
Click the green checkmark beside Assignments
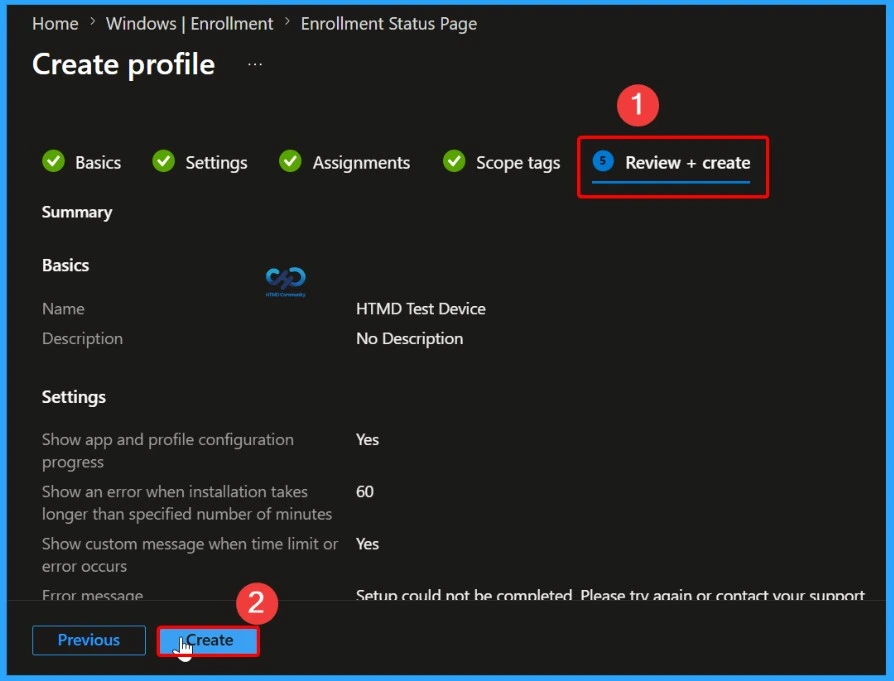pos(290,161)
